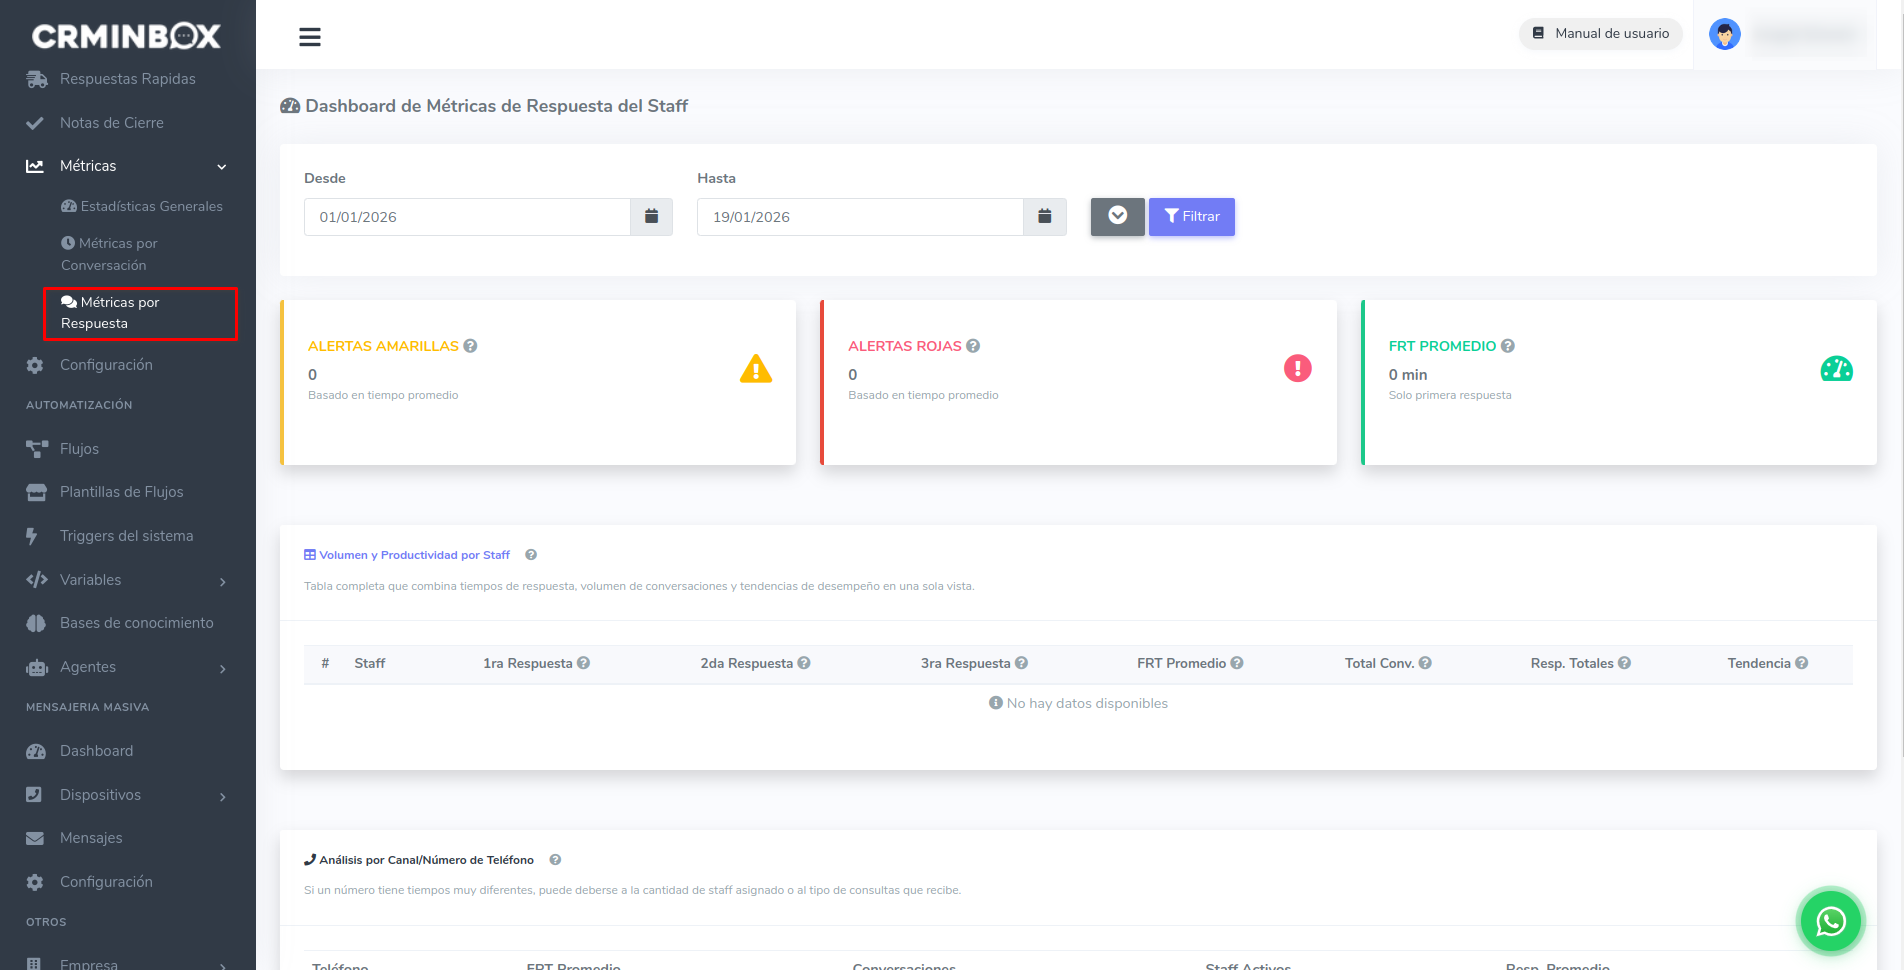1904x970 pixels.
Task: Open the Desde calendar picker
Action: coord(651,217)
